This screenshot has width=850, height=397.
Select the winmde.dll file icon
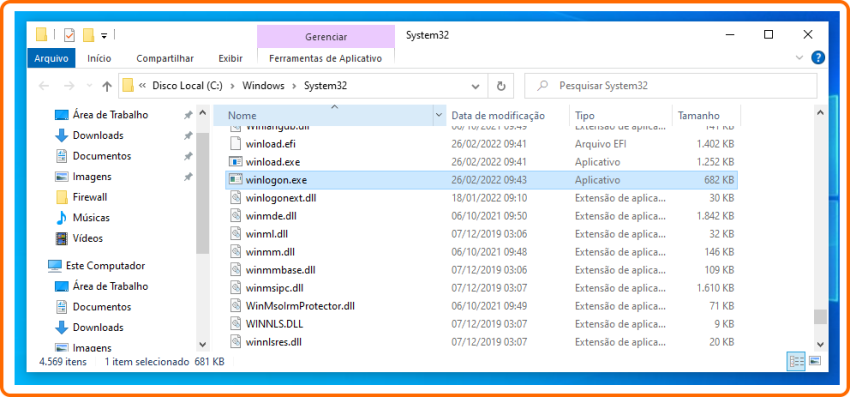coord(235,216)
